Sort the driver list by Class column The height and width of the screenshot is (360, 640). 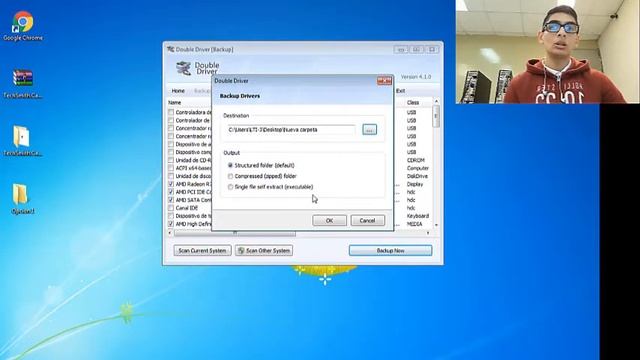413,102
